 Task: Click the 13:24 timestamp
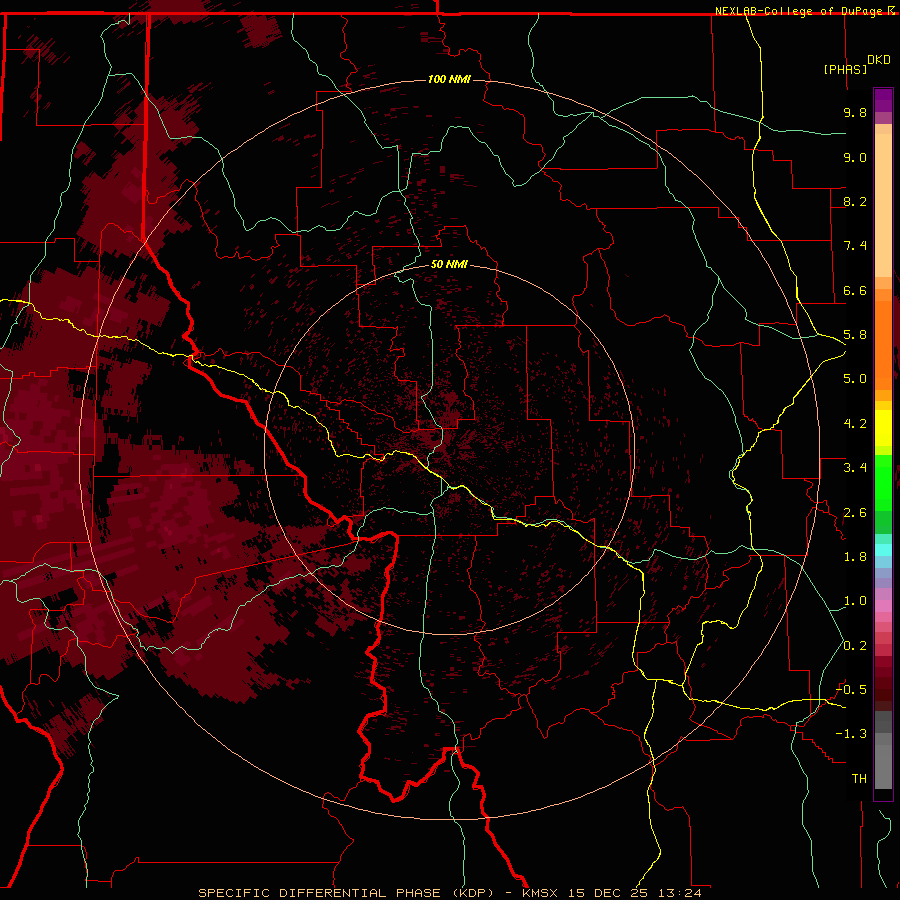[x=680, y=893]
